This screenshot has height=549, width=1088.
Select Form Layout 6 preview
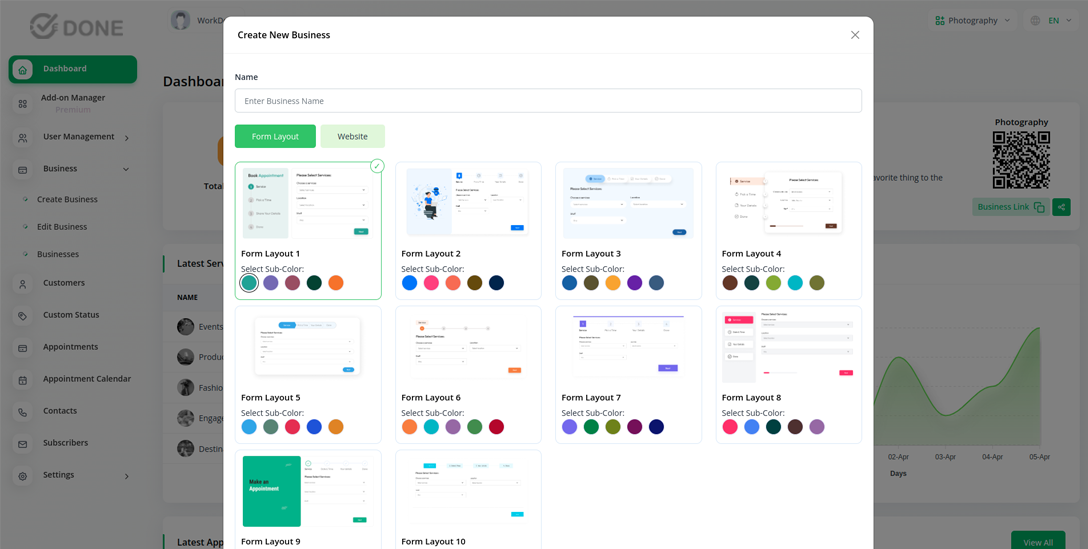[x=468, y=347]
